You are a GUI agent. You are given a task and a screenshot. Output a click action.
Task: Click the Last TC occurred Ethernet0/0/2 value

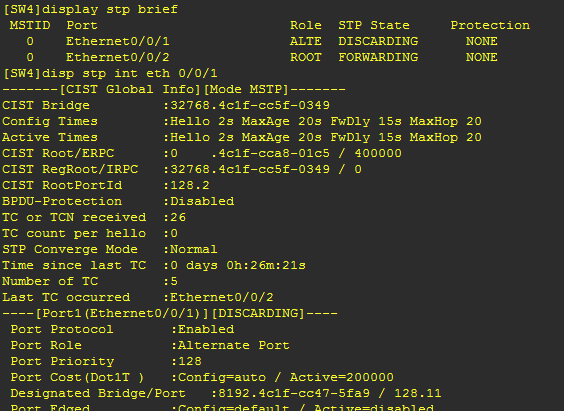pyautogui.click(x=222, y=297)
